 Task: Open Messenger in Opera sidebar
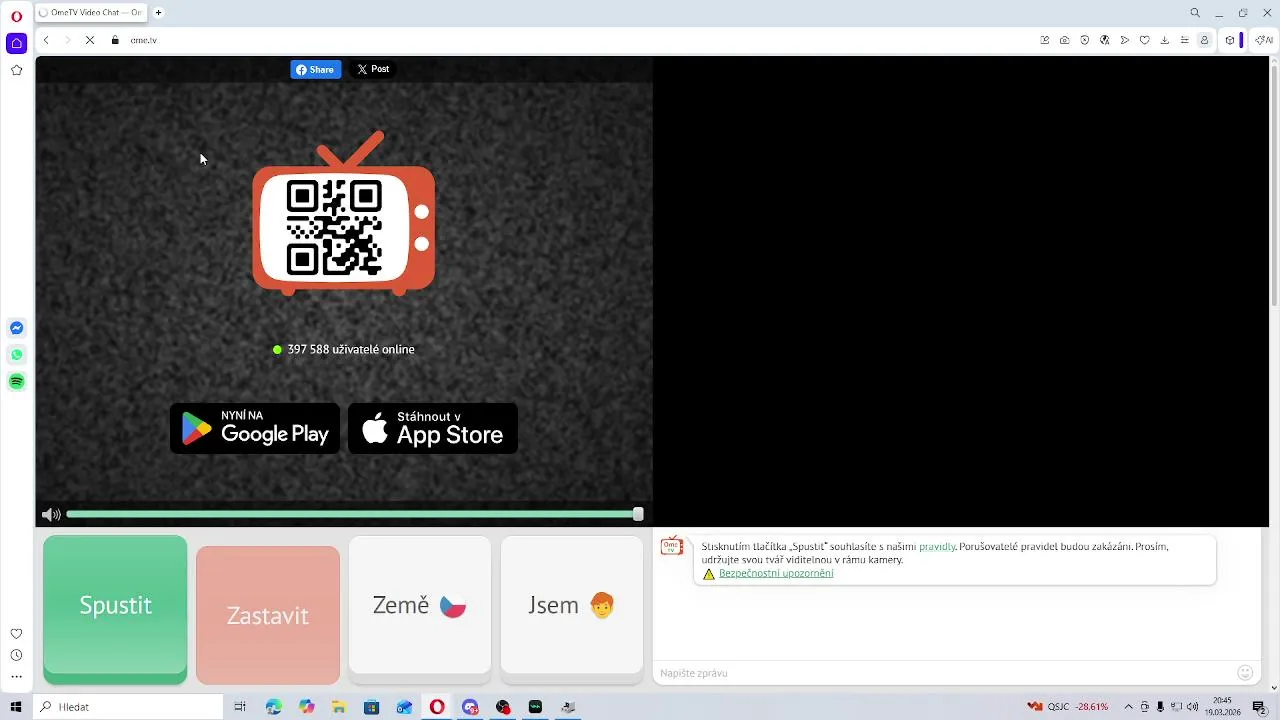click(16, 328)
